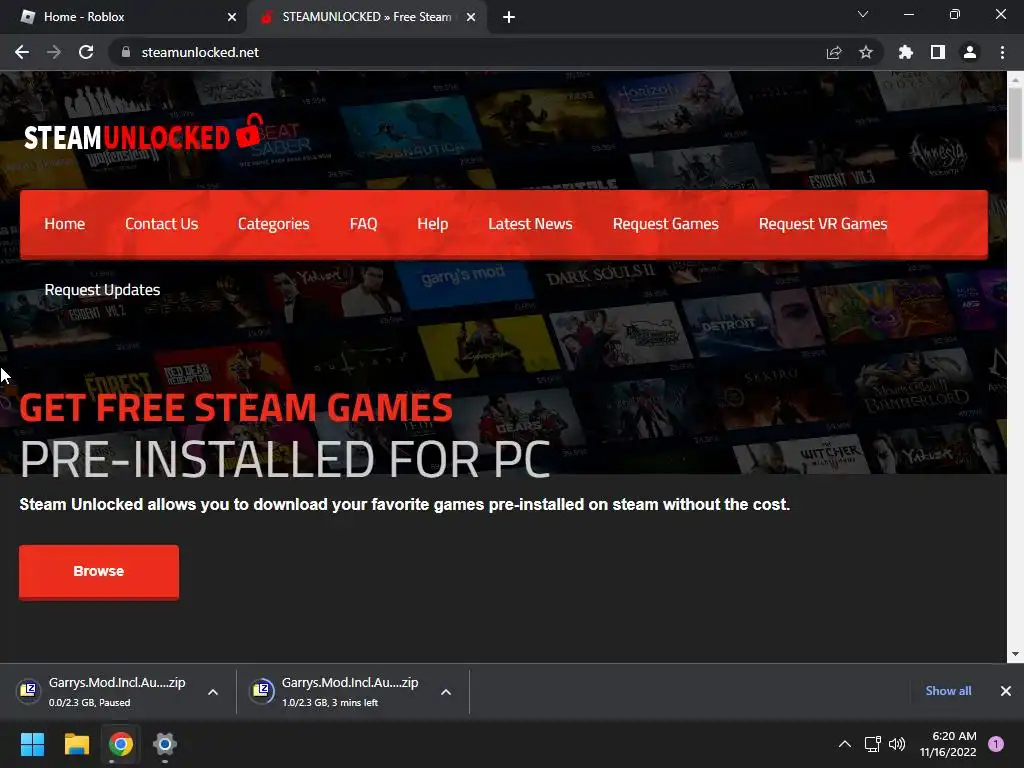Close the Home - Roblox tab
Screen dimensions: 1024x768
click(x=232, y=17)
